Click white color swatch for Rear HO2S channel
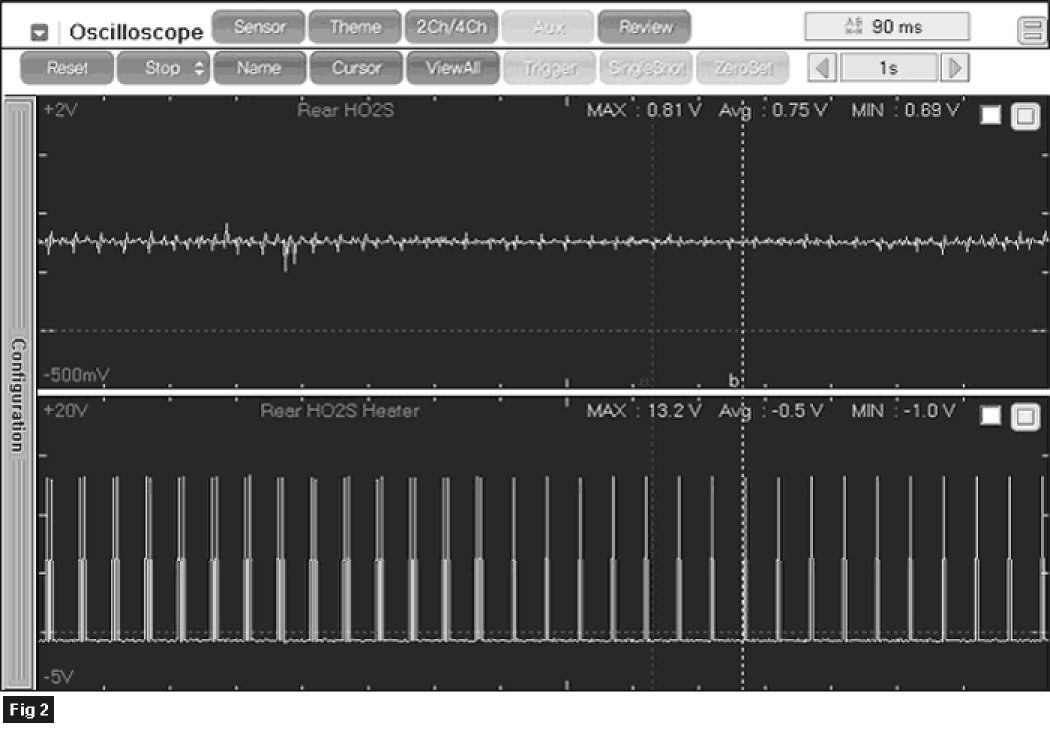 [x=990, y=116]
